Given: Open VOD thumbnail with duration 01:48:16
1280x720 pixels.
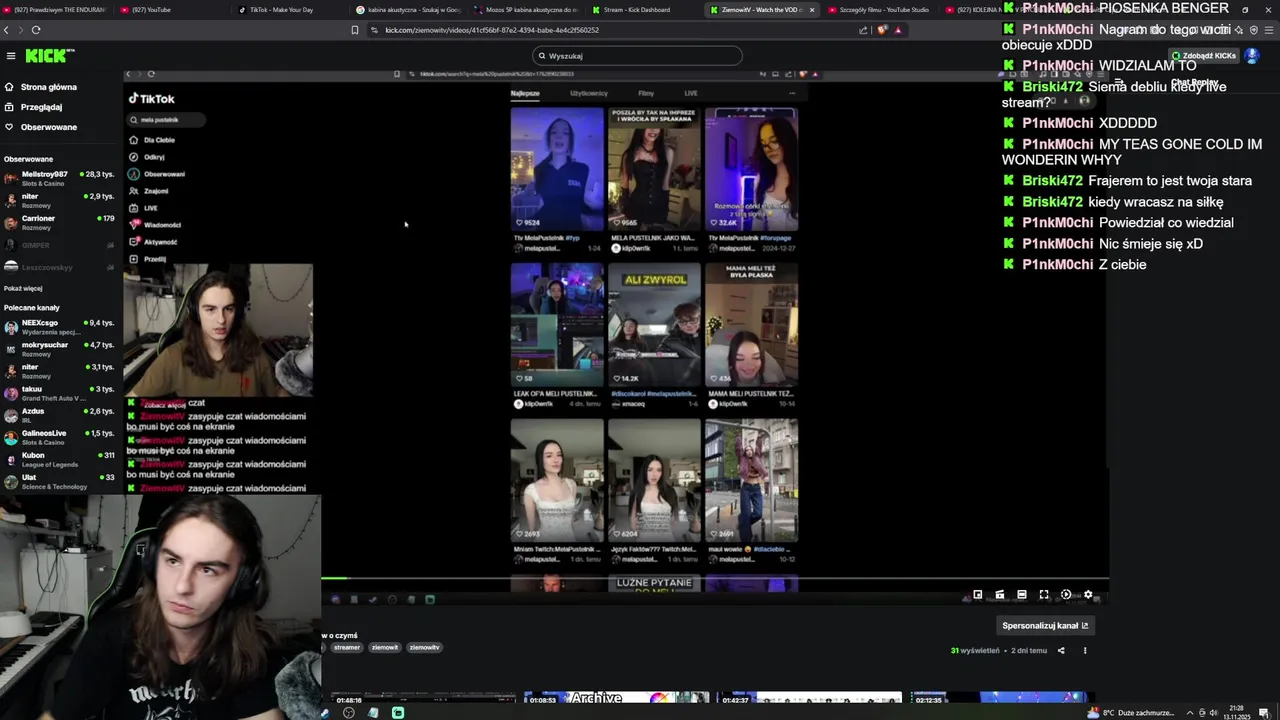Looking at the screenshot, I should (x=422, y=698).
